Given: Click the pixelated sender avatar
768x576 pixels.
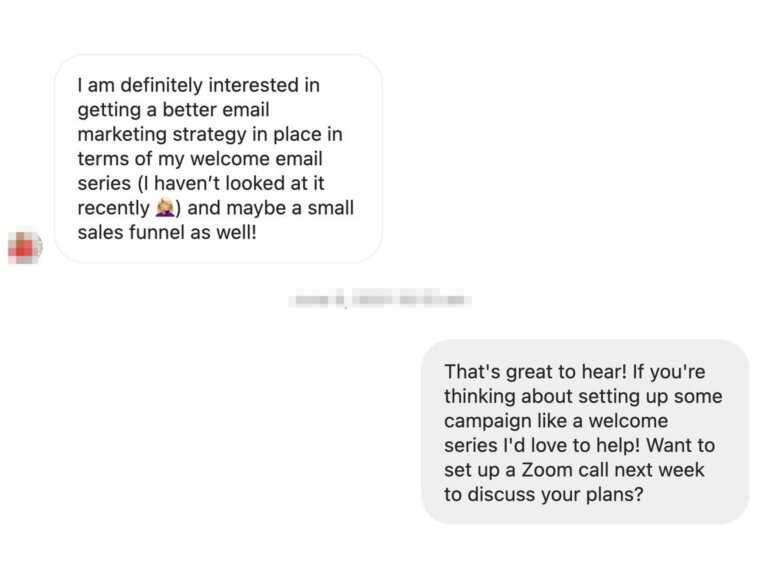Looking at the screenshot, I should pos(24,245).
